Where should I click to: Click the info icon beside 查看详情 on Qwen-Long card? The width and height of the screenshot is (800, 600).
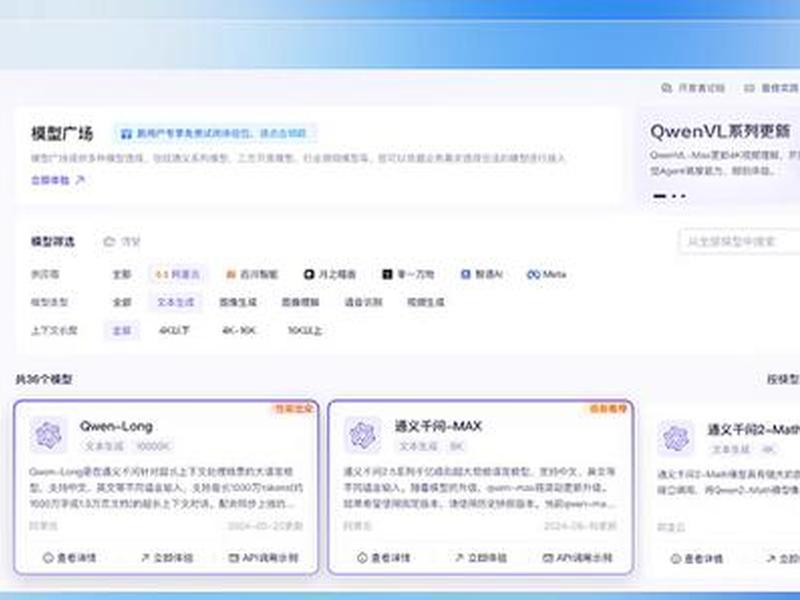[48, 558]
